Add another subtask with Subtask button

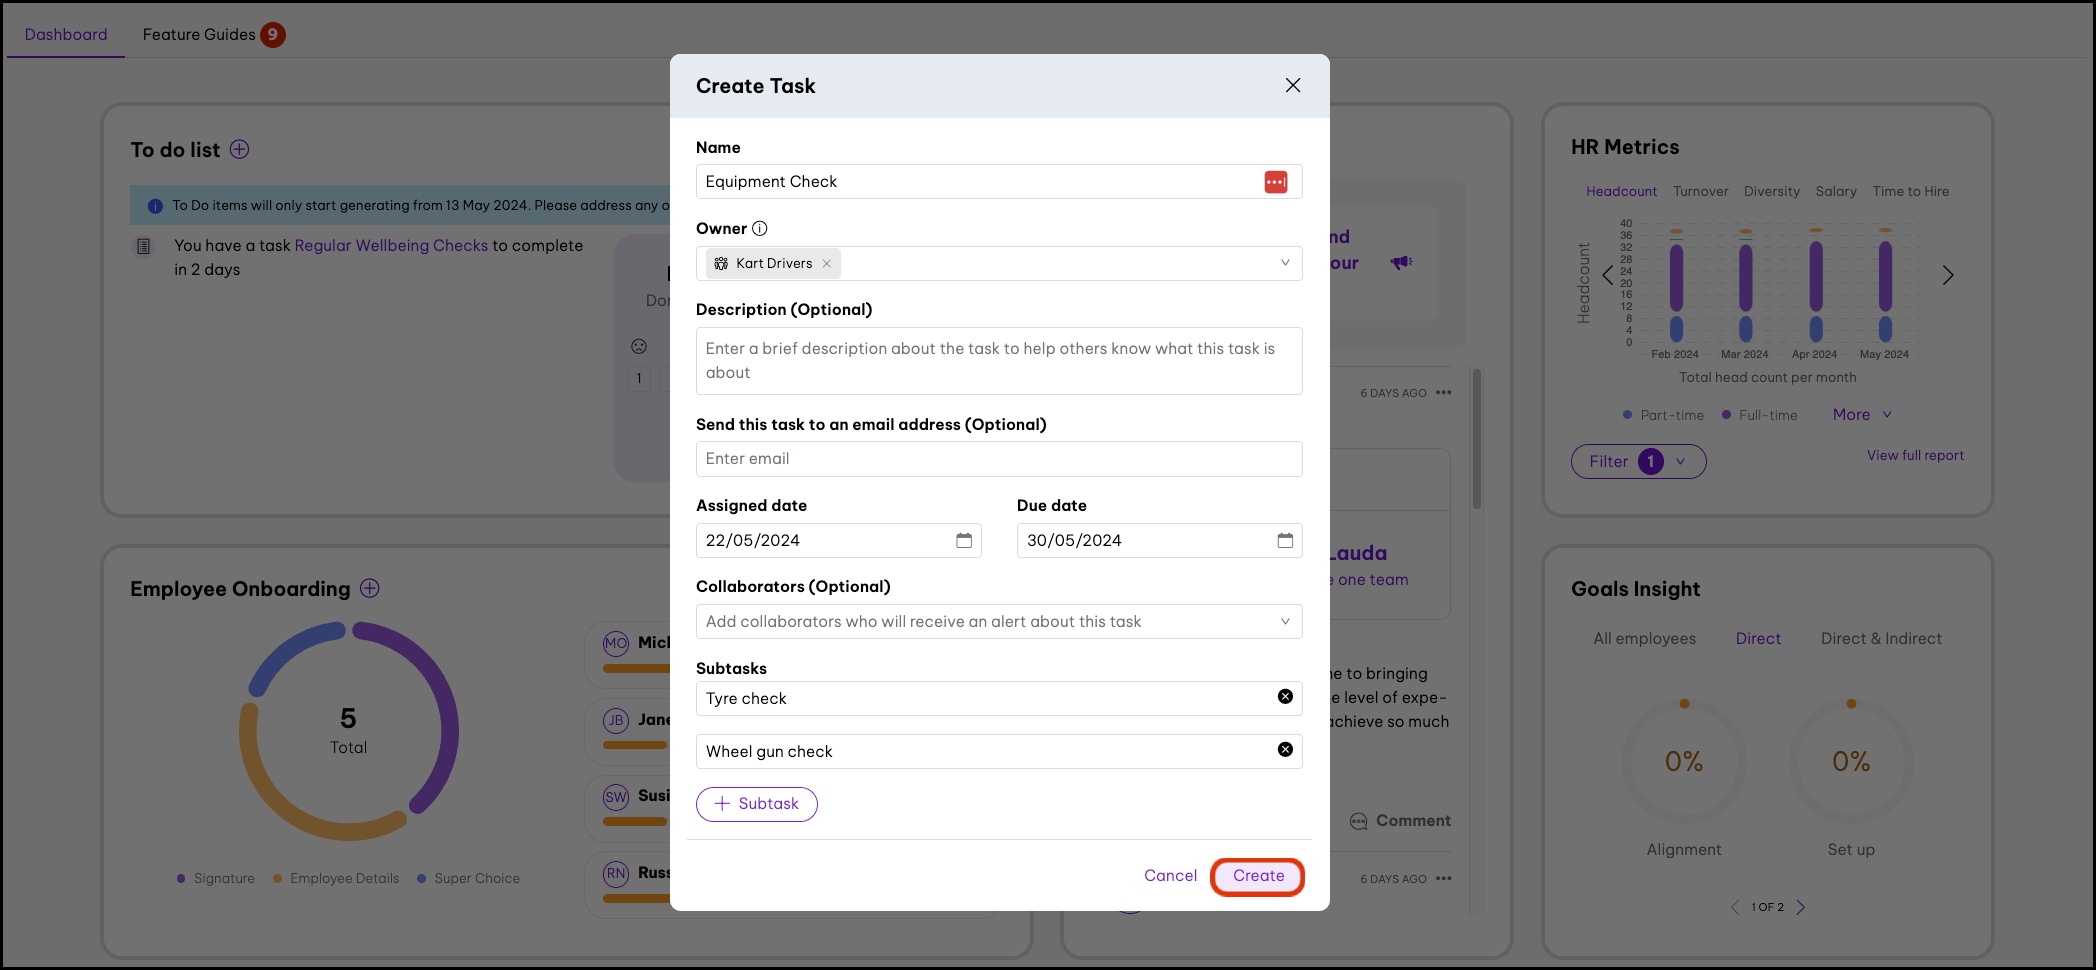756,804
